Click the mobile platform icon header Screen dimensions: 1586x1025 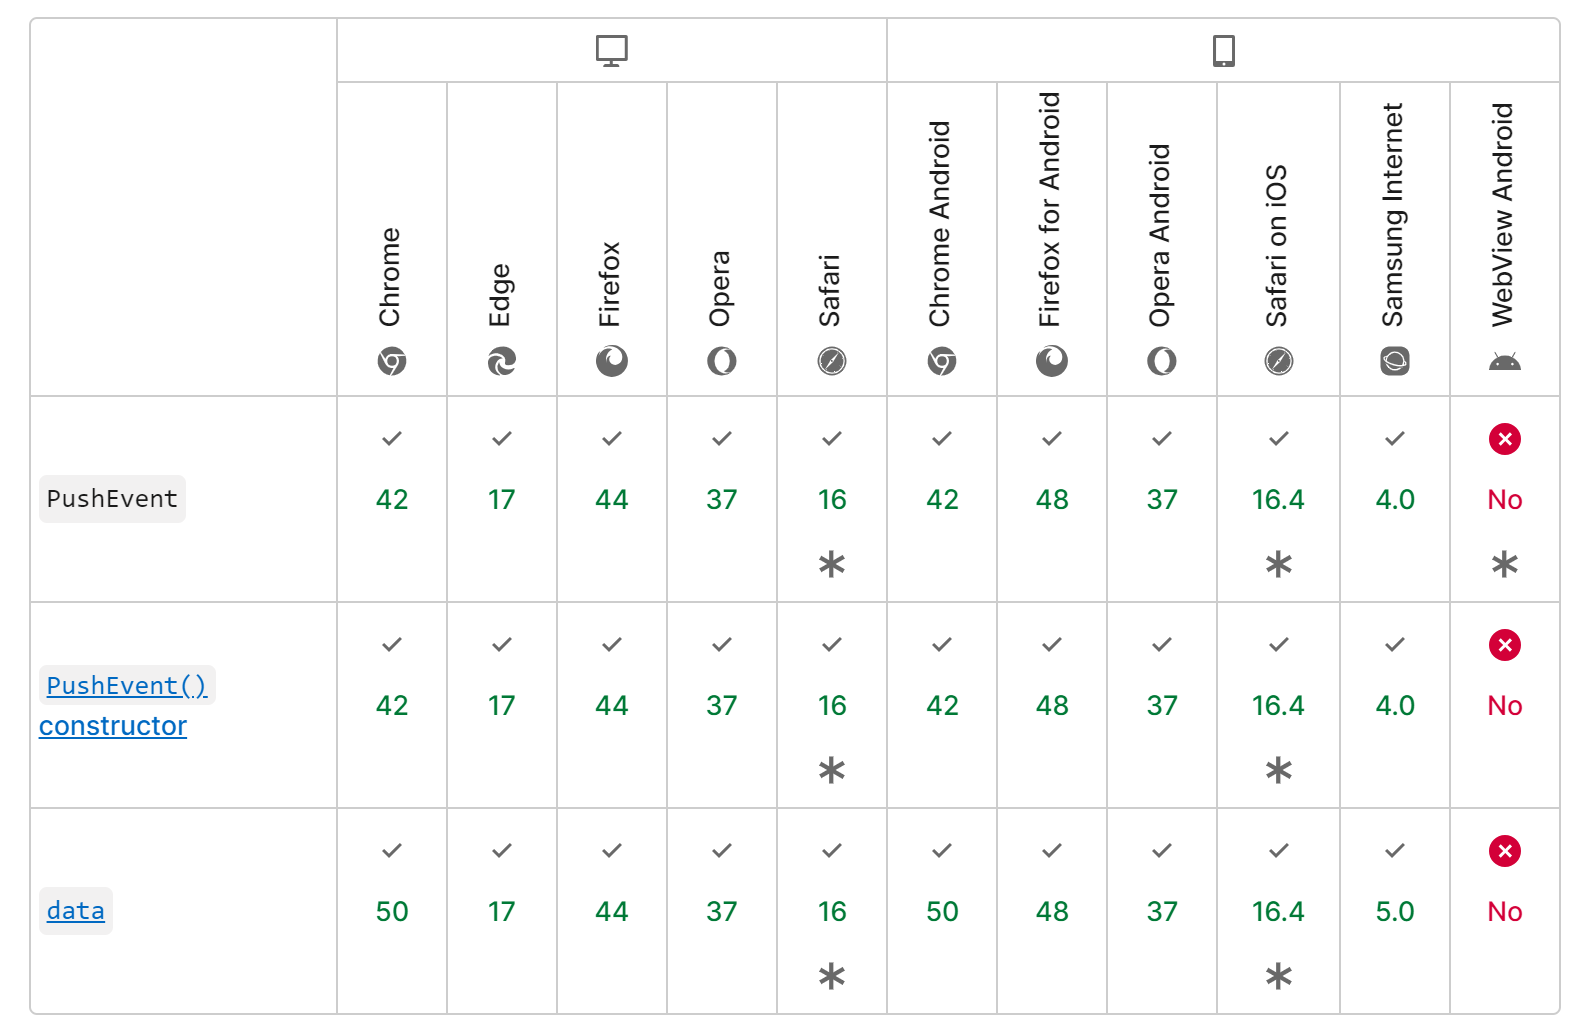click(x=1223, y=50)
